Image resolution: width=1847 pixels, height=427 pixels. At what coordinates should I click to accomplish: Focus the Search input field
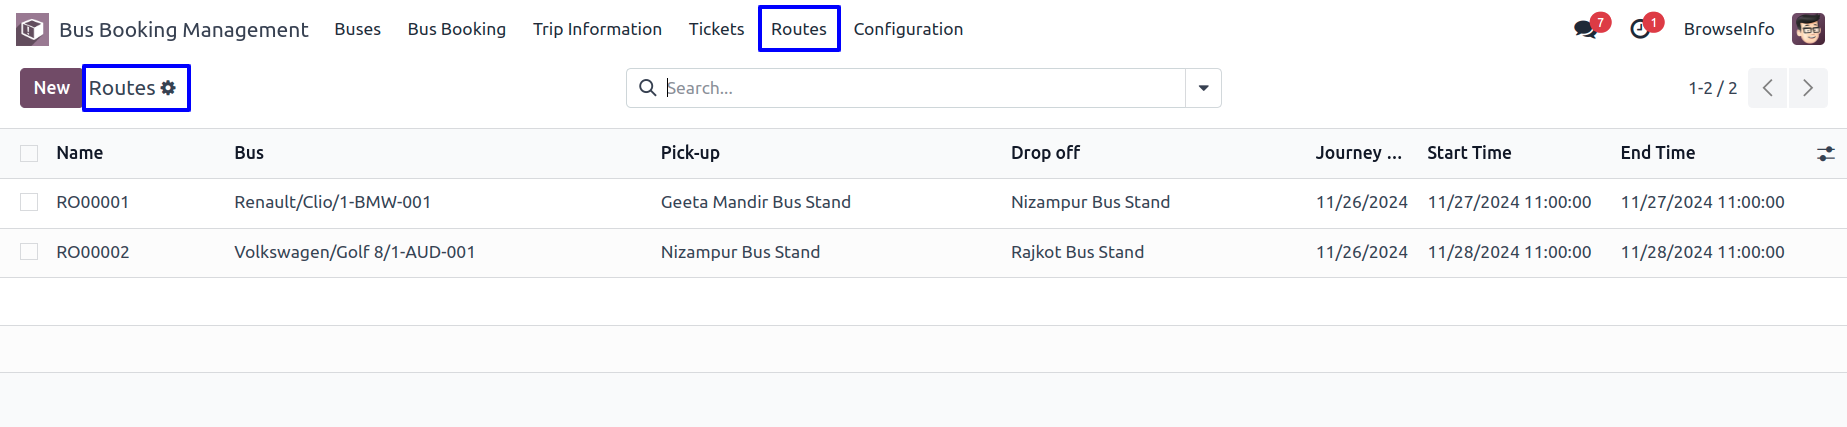coord(922,88)
